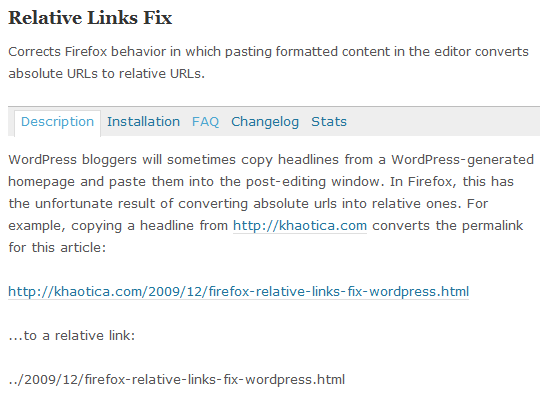543x399 pixels.
Task: Switch to the Installation tab
Action: tap(143, 122)
